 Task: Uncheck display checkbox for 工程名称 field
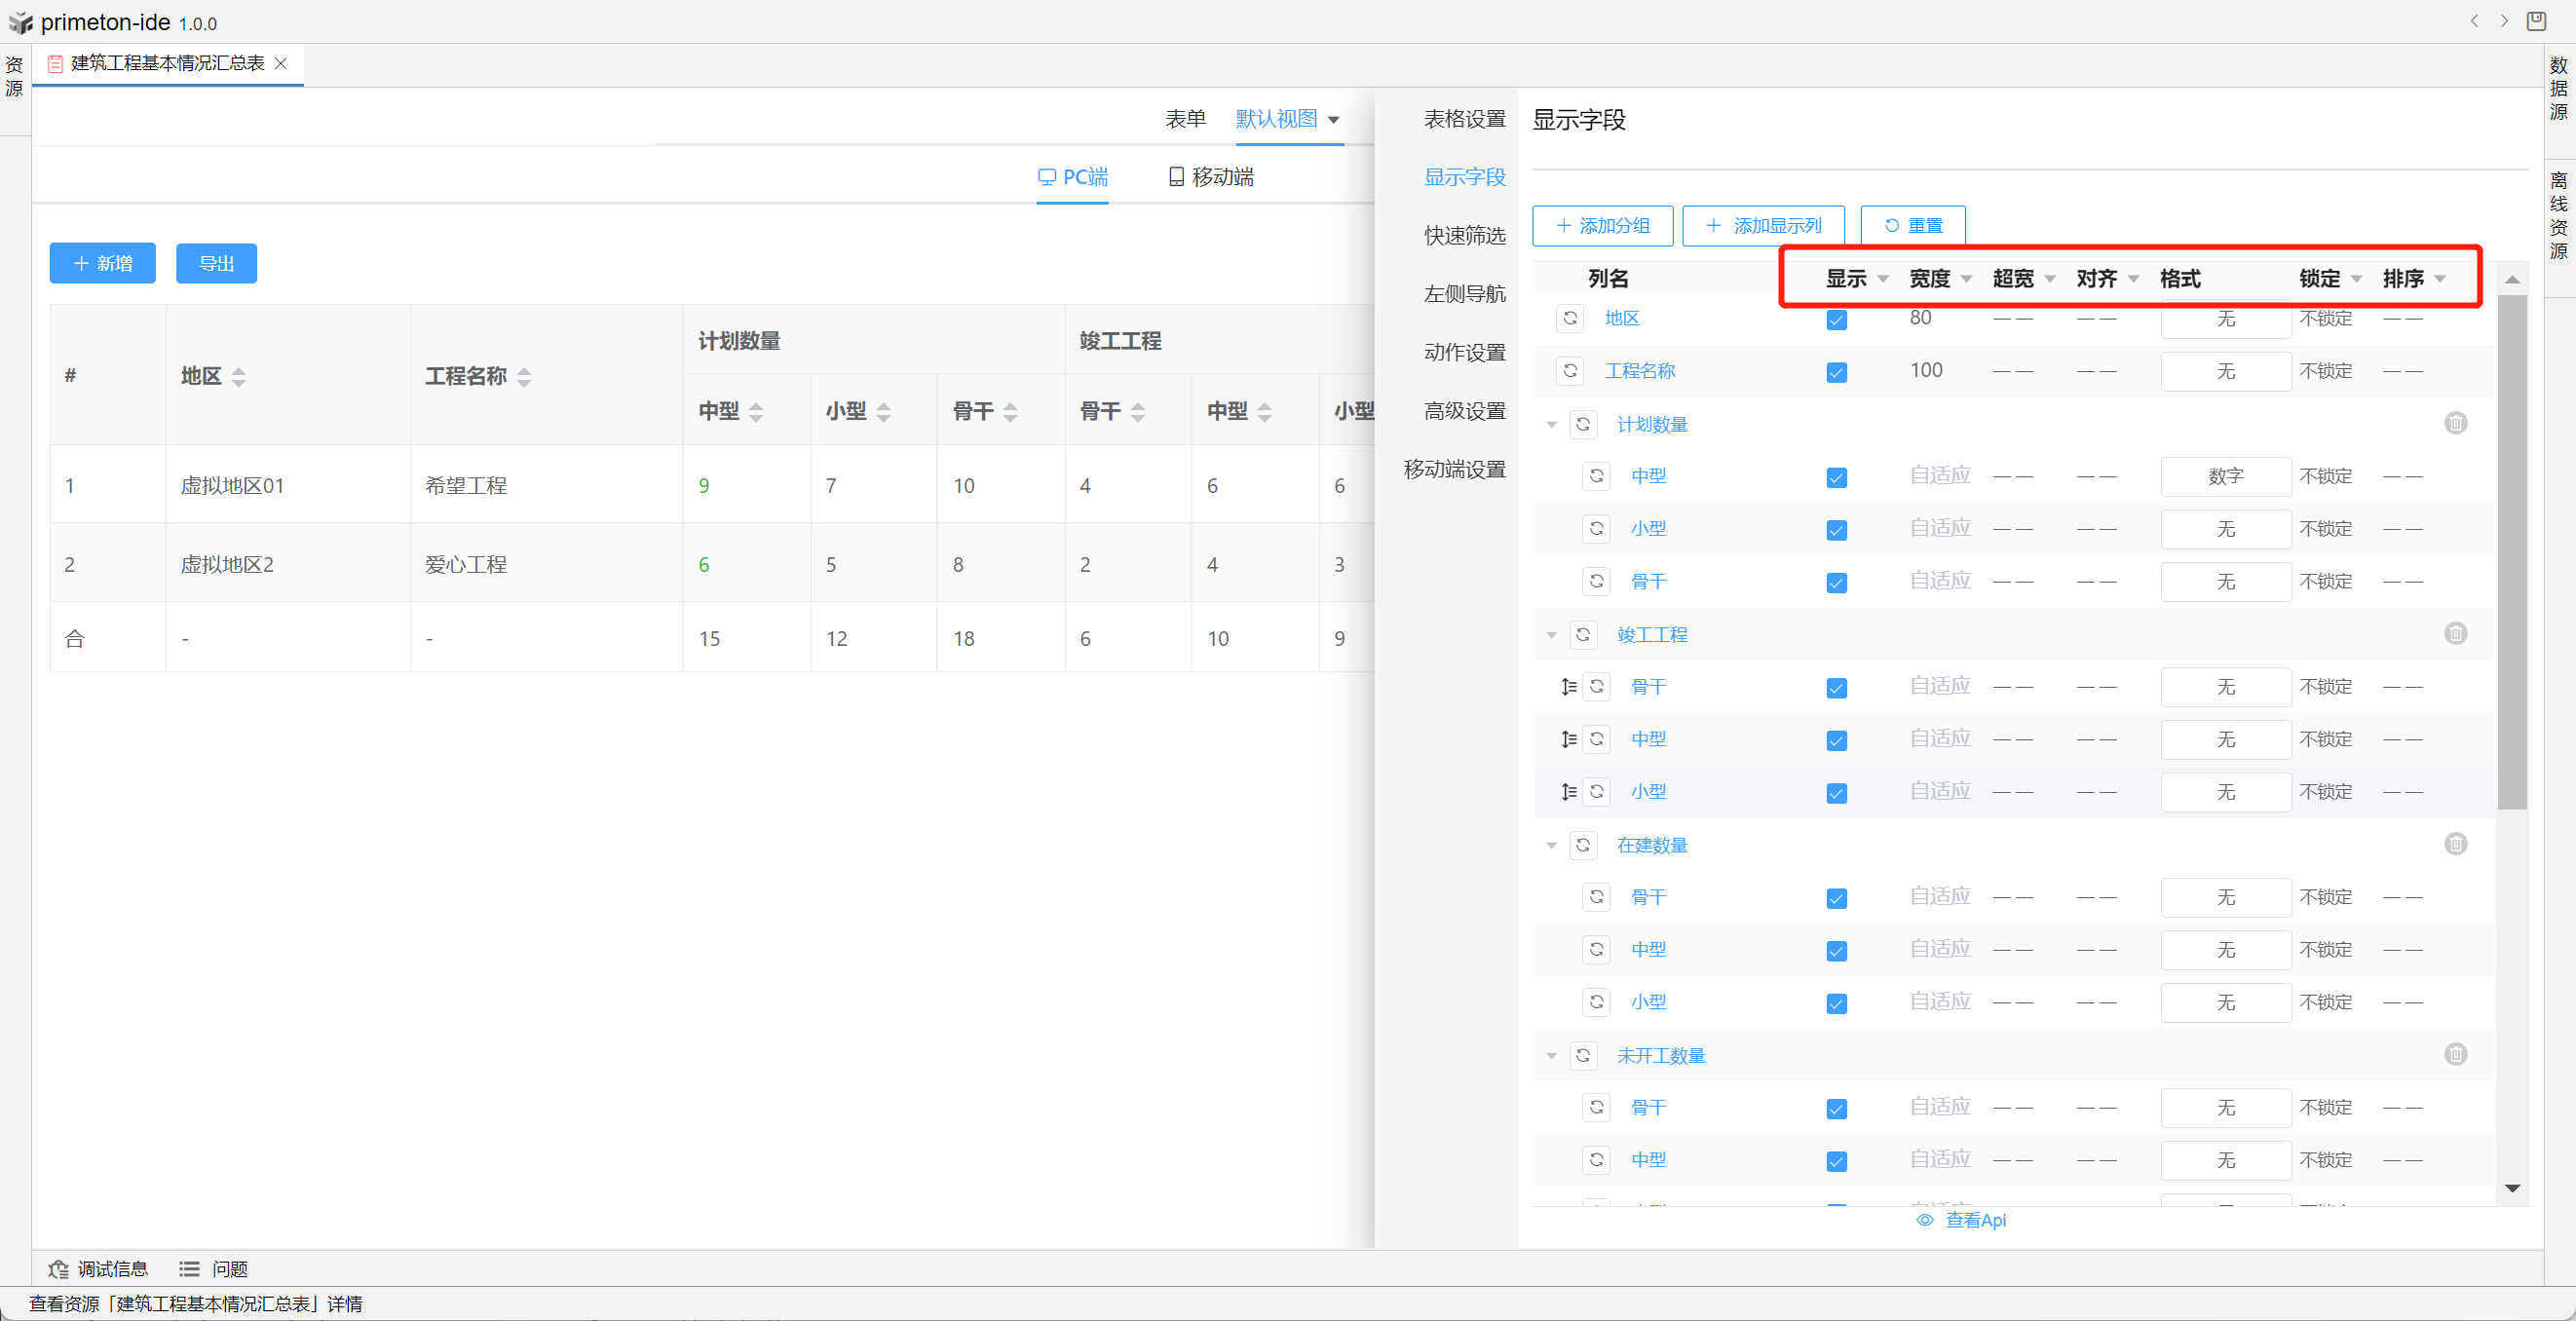click(x=1836, y=373)
